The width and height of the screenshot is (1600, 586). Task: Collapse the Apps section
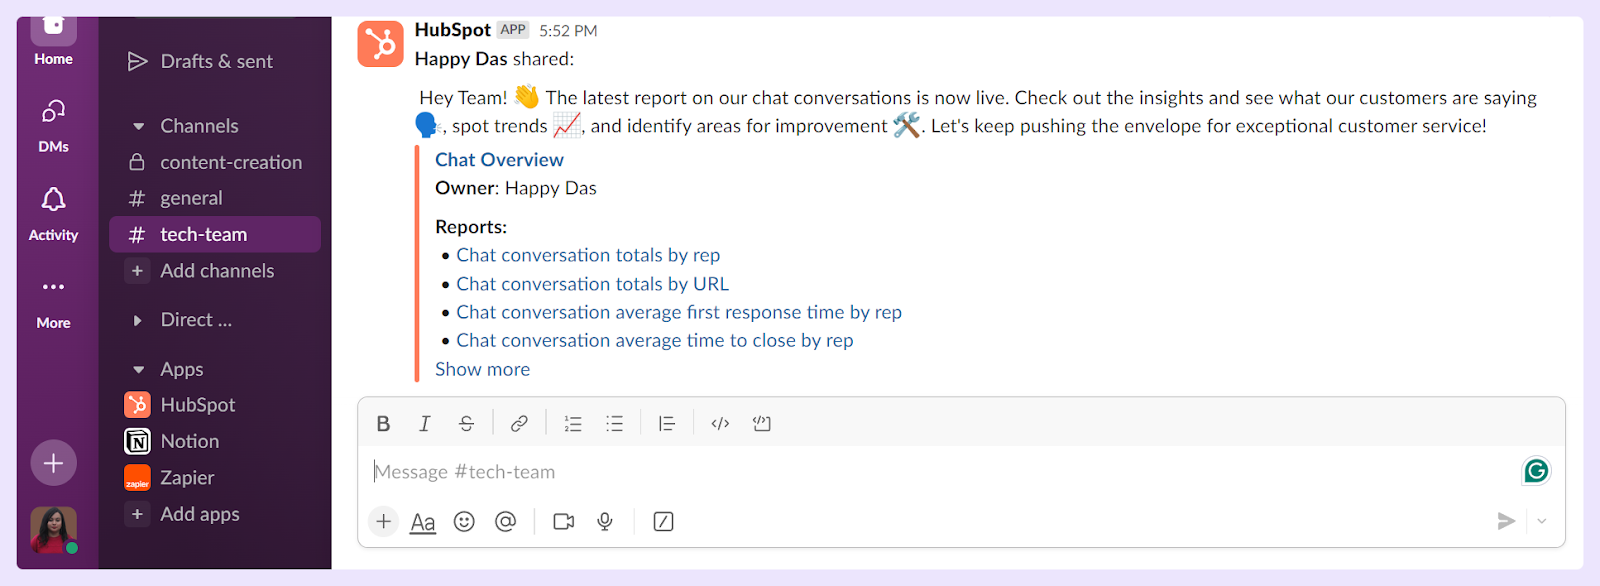coord(138,369)
